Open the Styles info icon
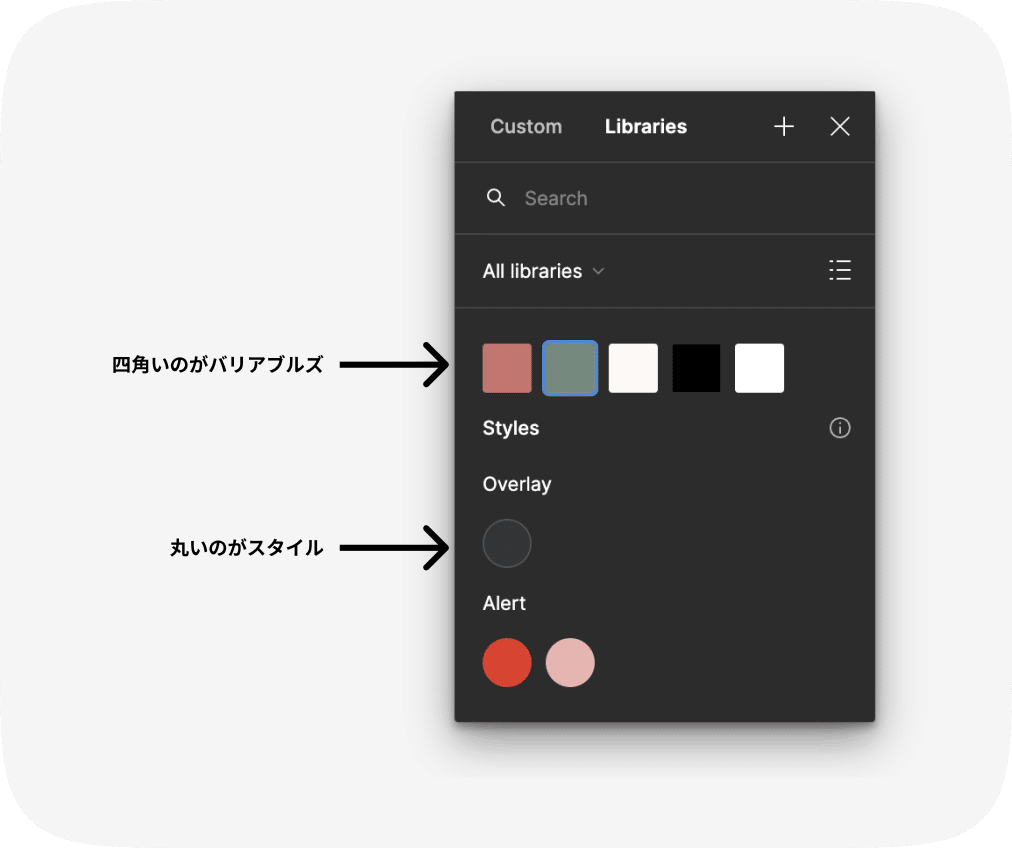Viewport: 1012px width, 848px height. pos(840,428)
